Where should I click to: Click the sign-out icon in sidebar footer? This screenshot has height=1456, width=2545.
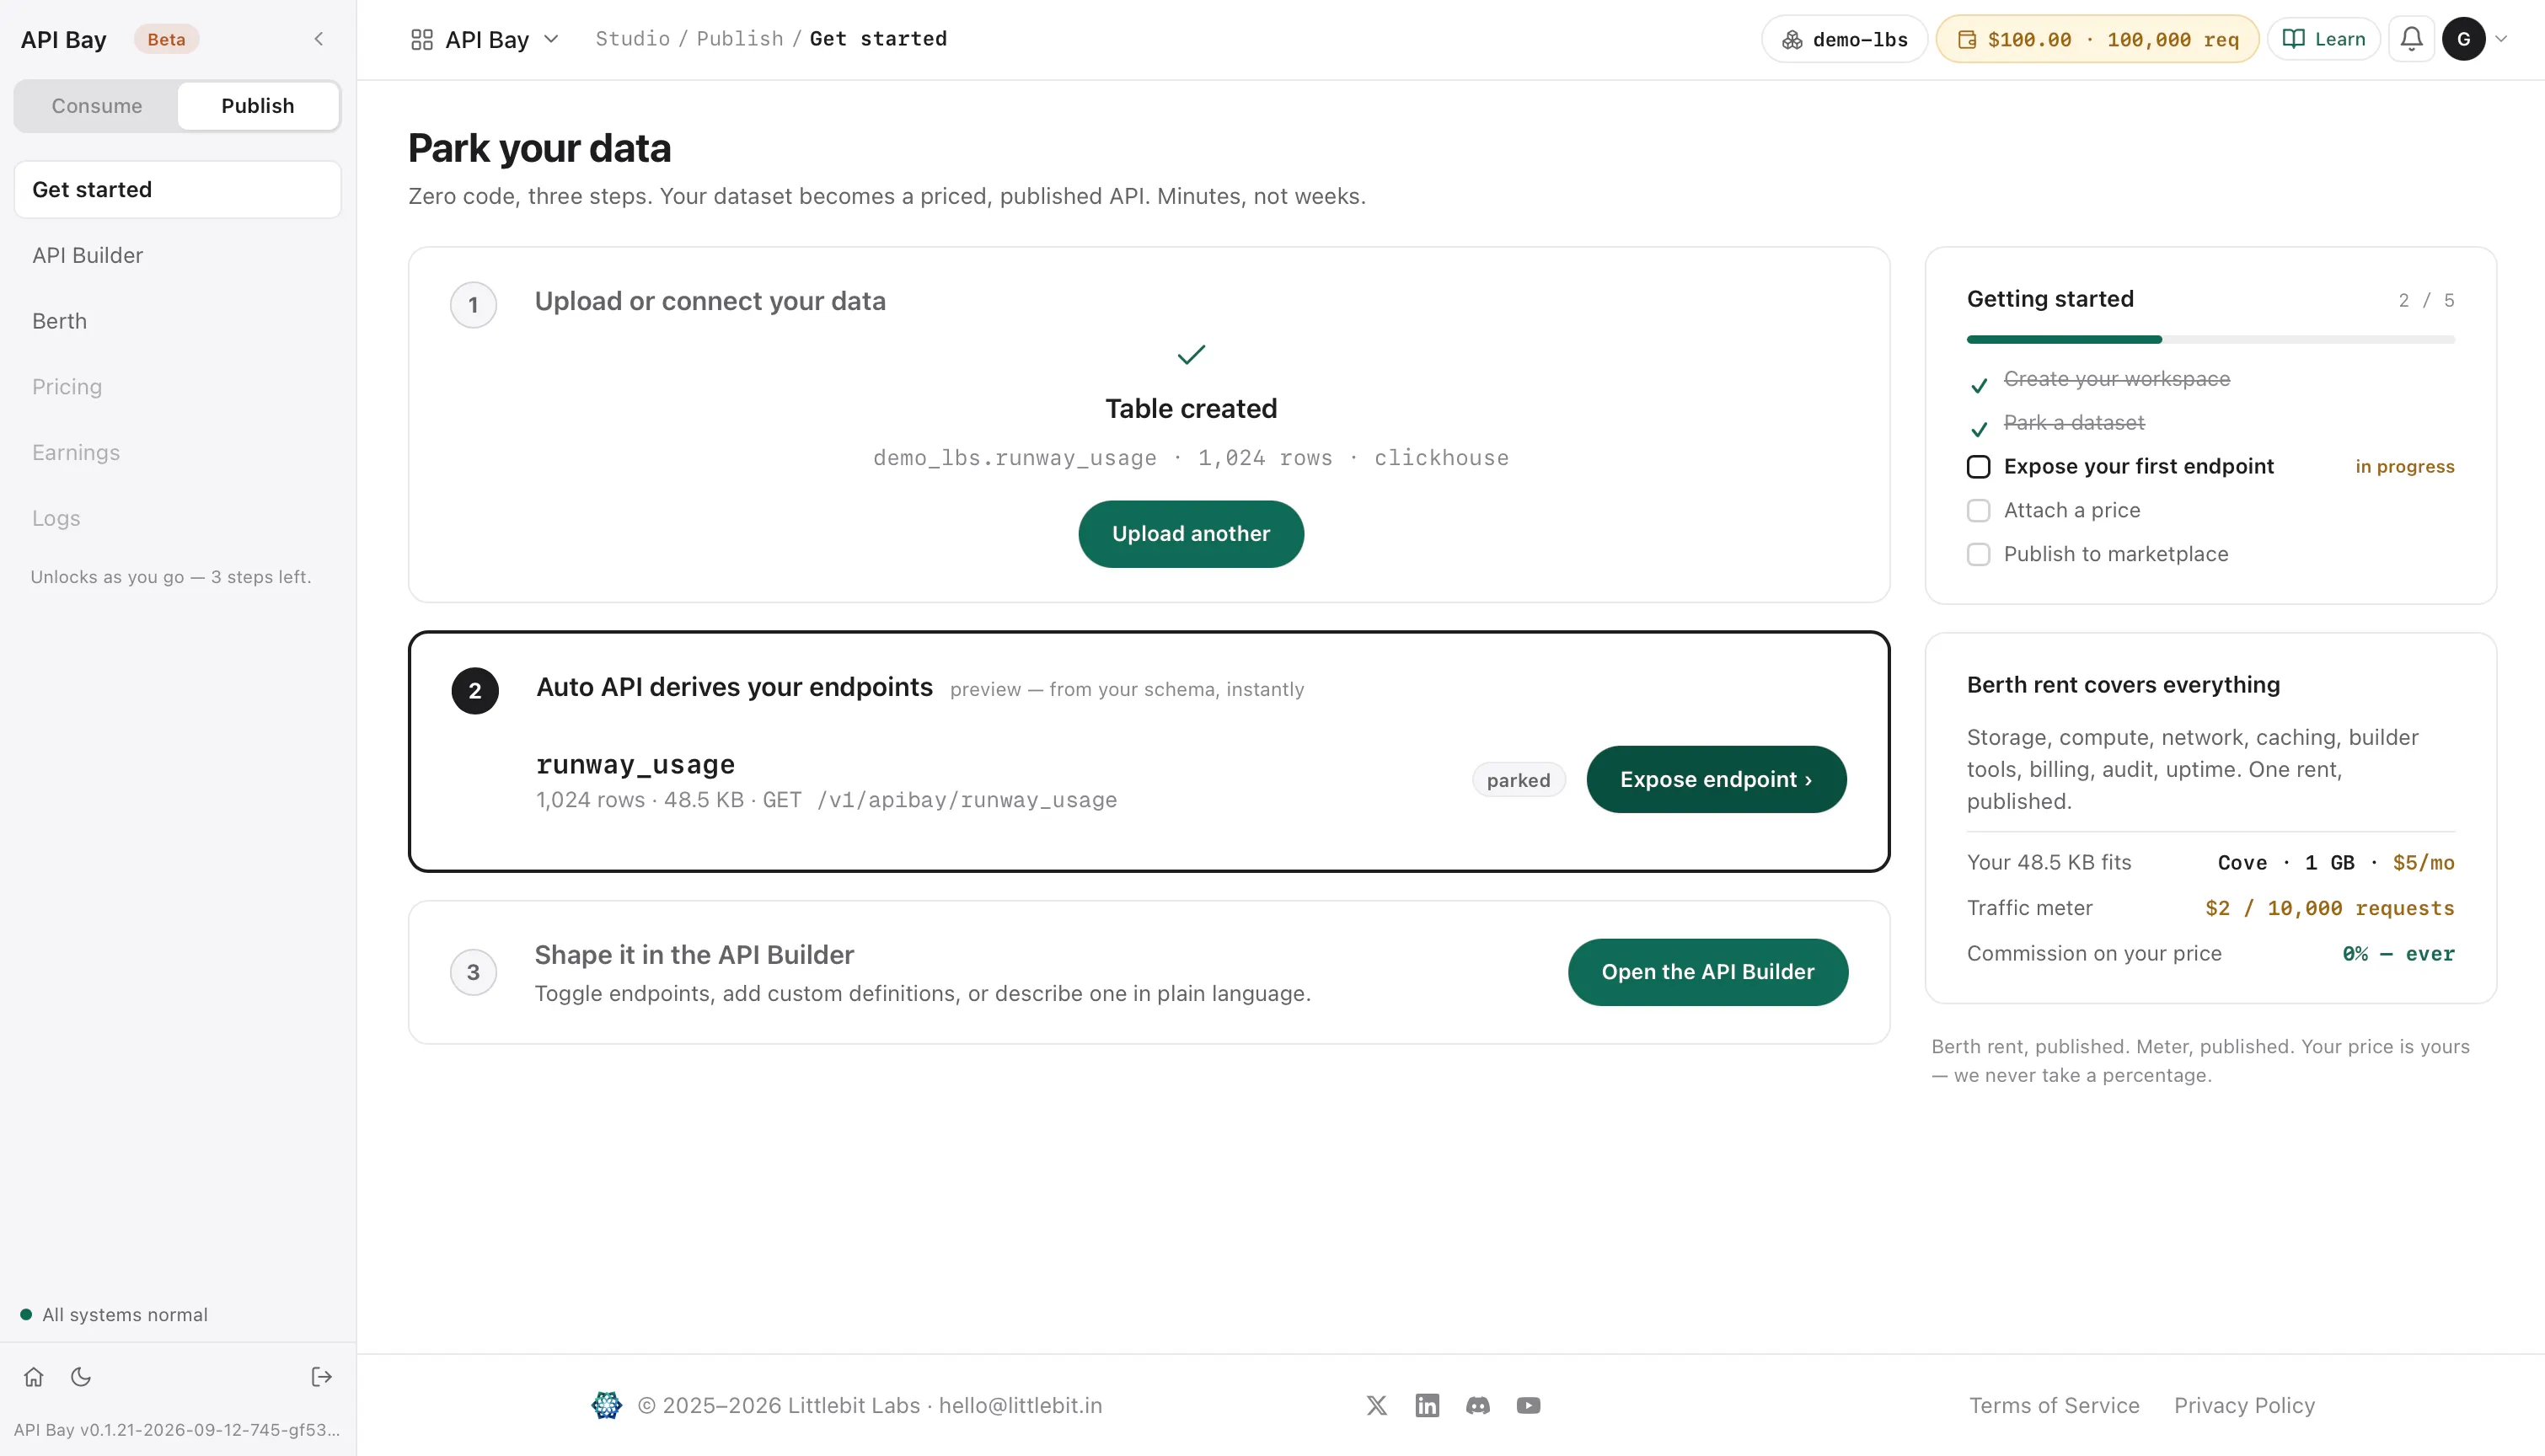(321, 1377)
